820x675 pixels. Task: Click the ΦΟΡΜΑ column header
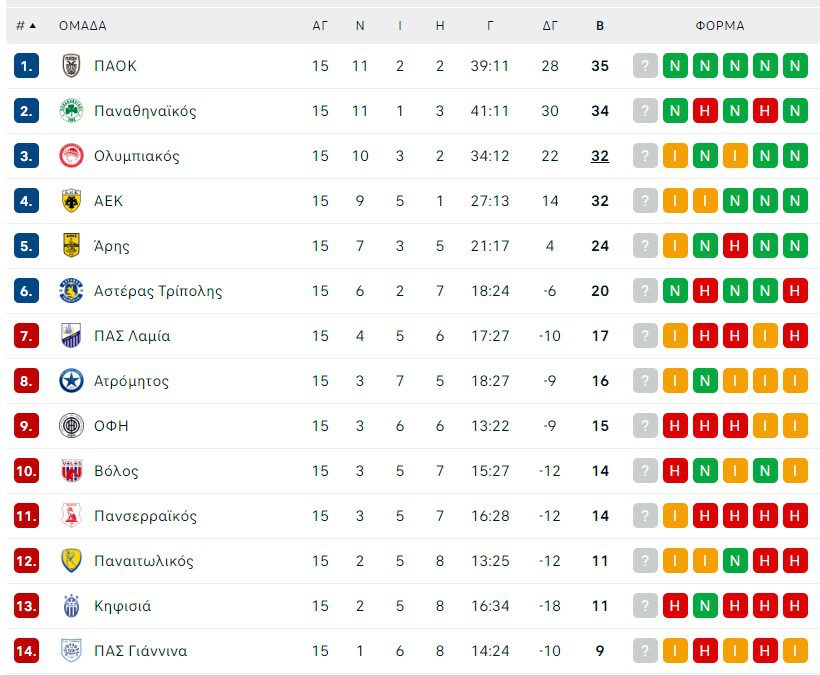pos(720,26)
